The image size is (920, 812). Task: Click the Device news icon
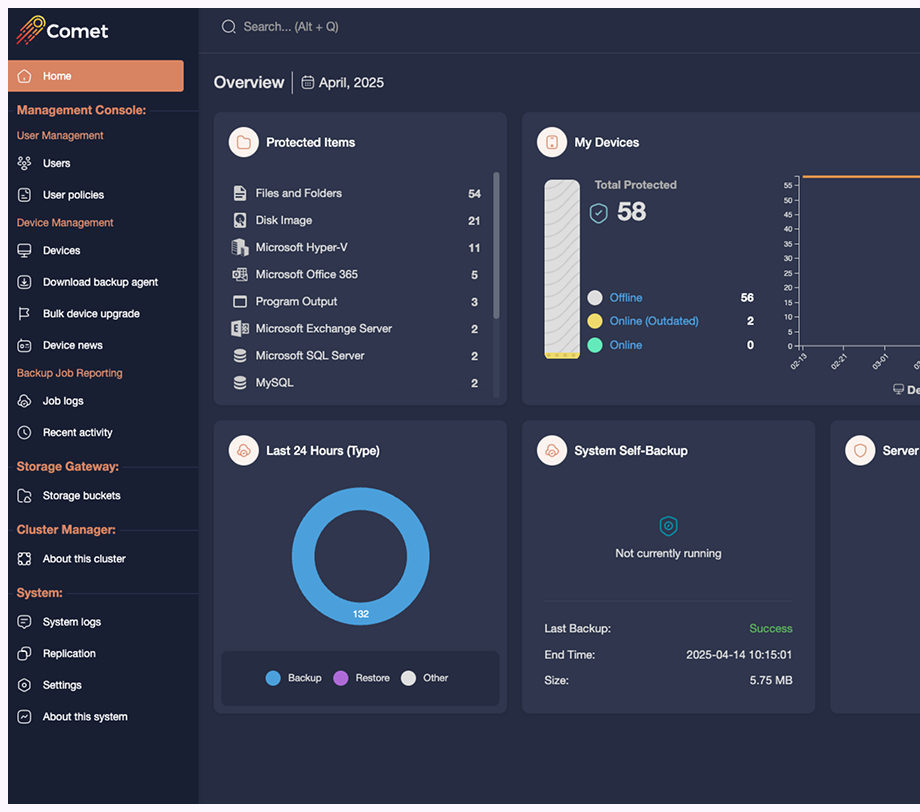24,346
